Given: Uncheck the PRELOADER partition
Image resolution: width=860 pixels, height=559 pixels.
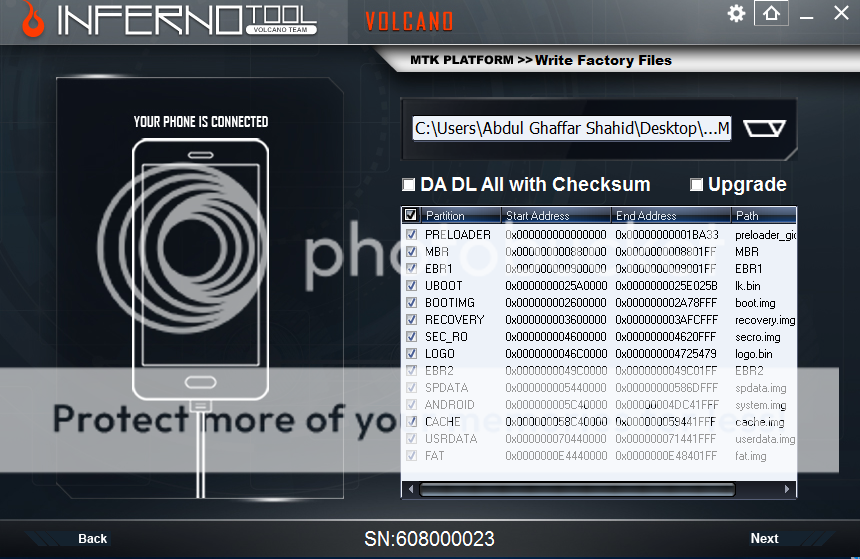Looking at the screenshot, I should 411,234.
